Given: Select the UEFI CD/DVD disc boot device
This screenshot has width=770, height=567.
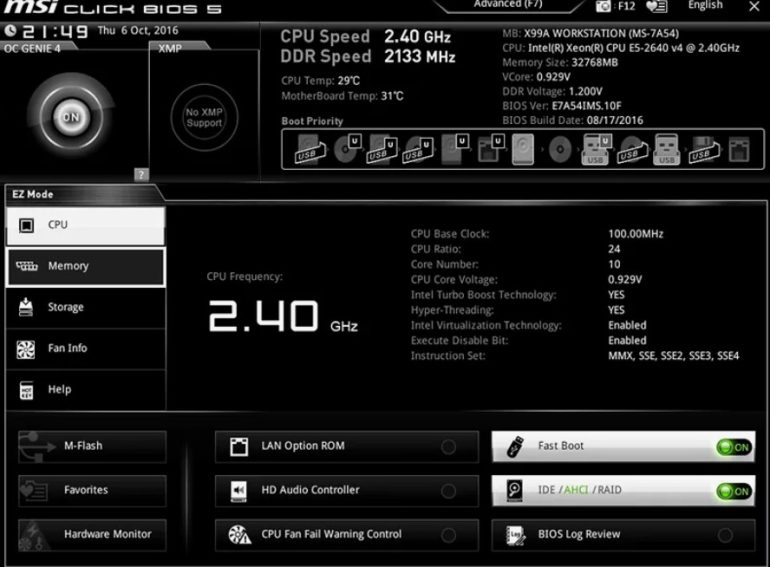Looking at the screenshot, I should [348, 149].
